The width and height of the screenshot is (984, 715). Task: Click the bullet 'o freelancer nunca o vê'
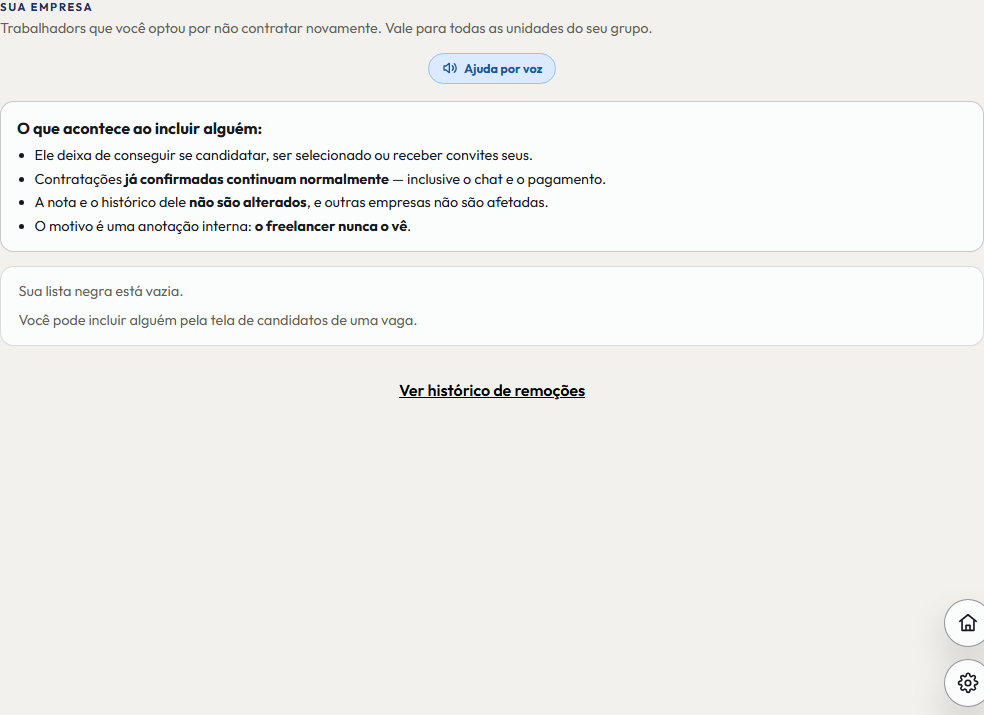pyautogui.click(x=223, y=226)
